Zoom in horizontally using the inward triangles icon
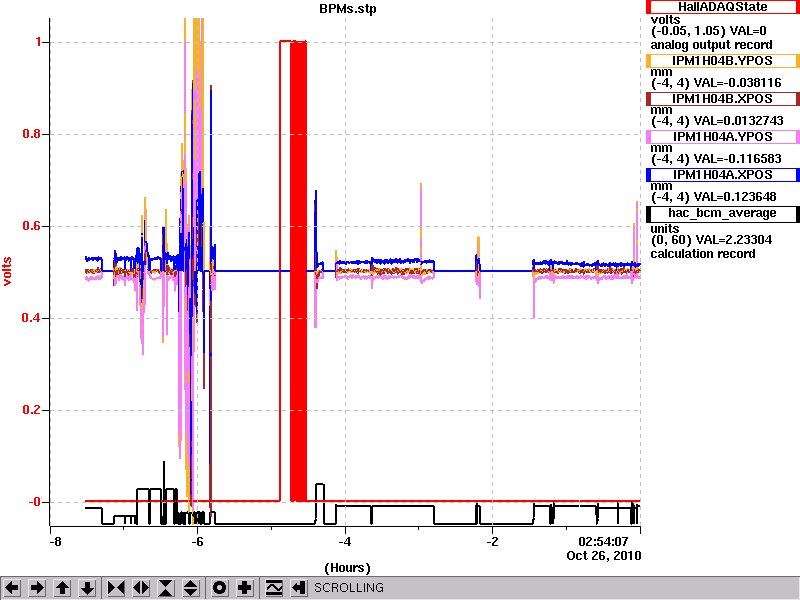This screenshot has height=600, width=800. [116, 588]
